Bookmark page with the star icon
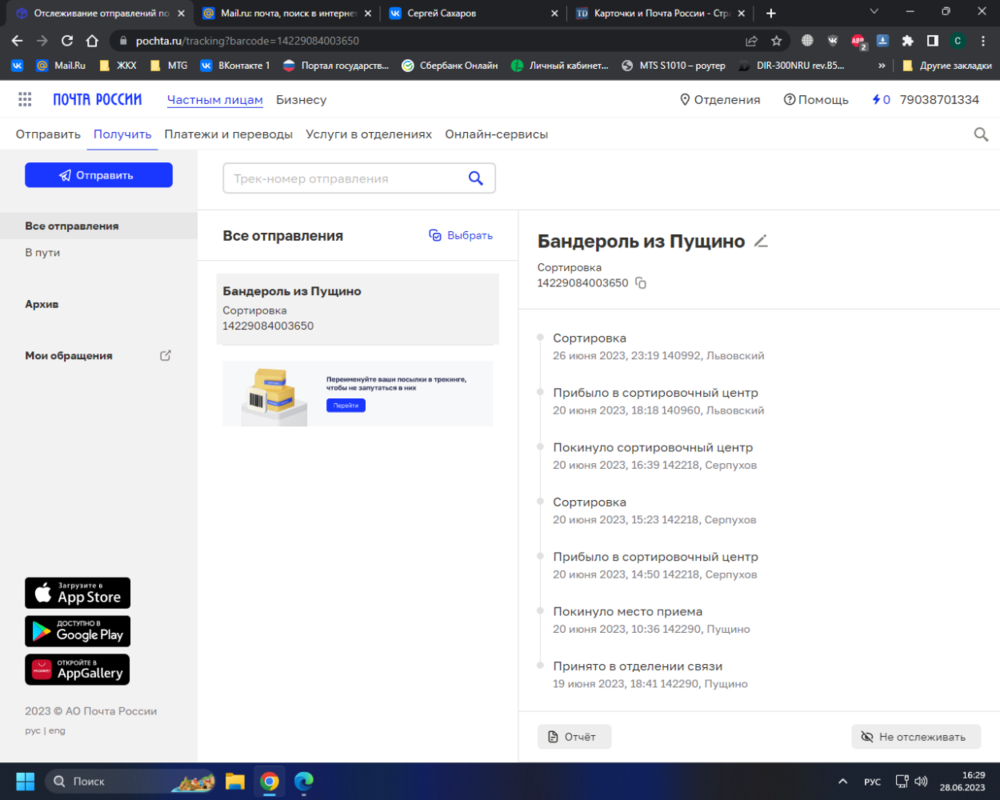 777,41
